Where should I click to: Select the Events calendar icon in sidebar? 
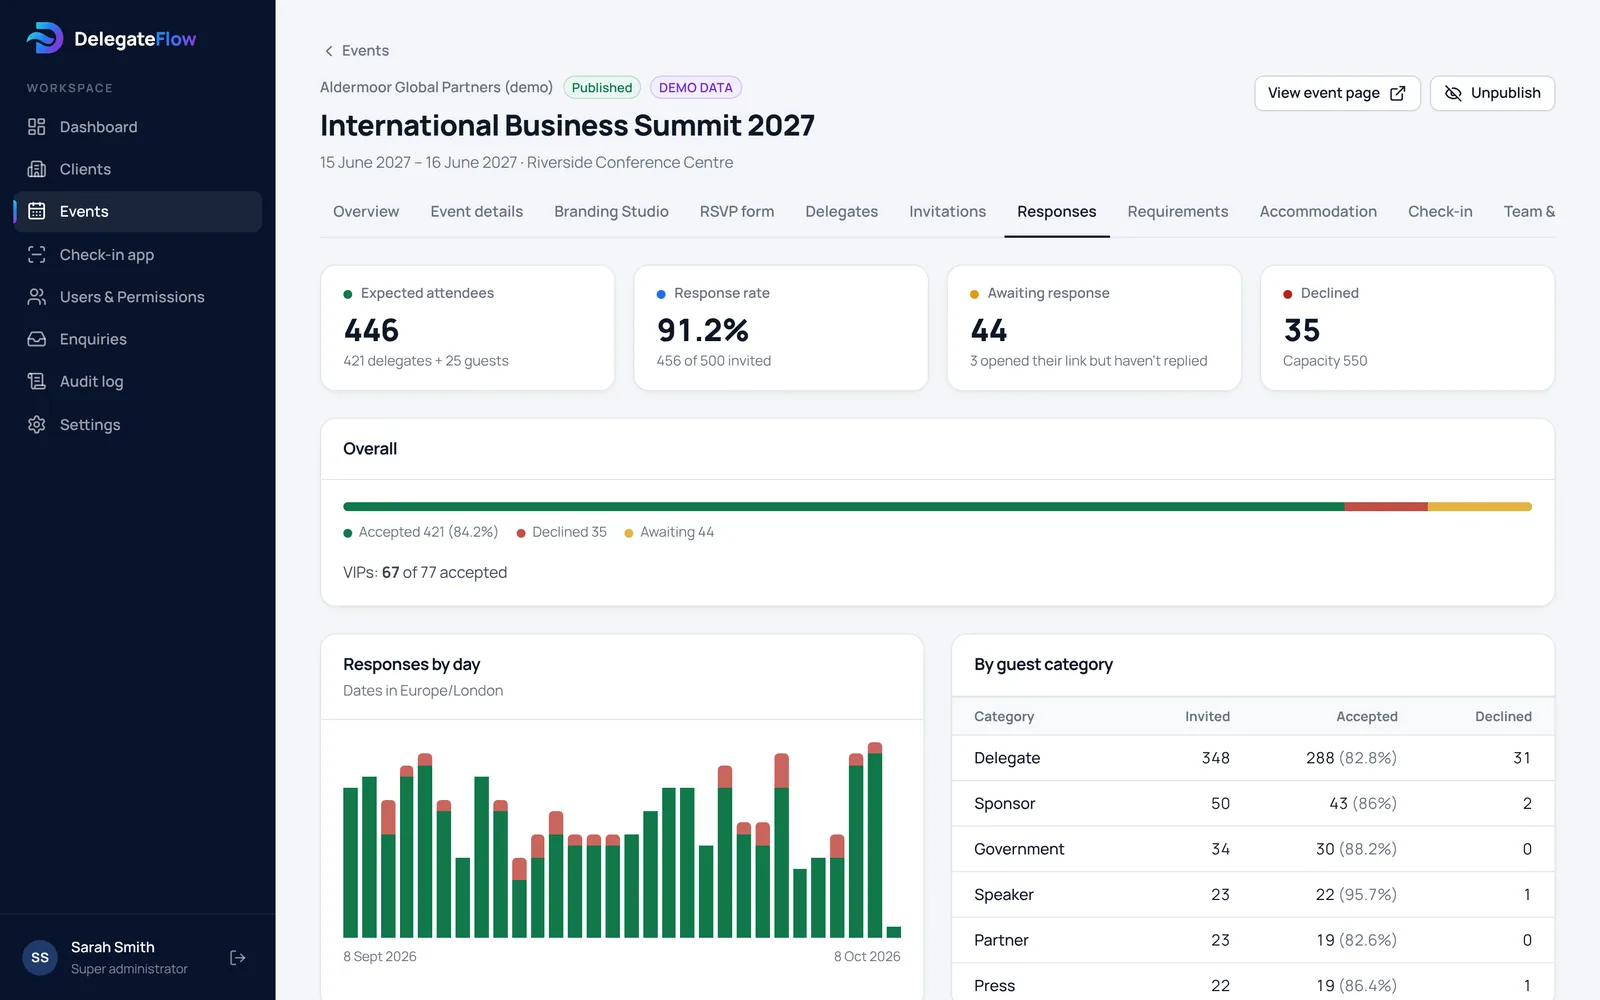tap(37, 211)
